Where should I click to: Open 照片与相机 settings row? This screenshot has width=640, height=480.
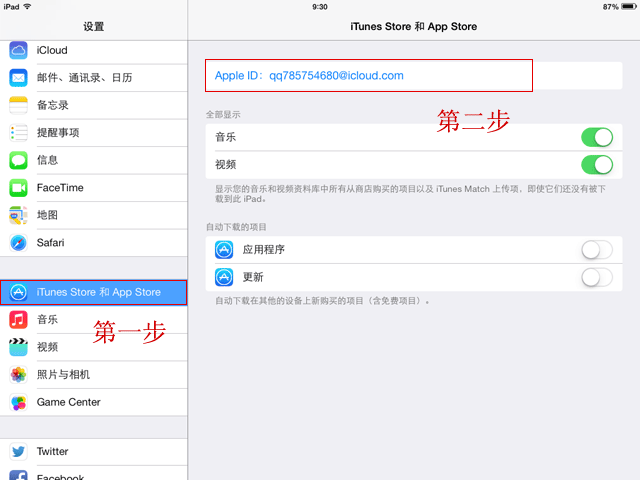coord(93,375)
